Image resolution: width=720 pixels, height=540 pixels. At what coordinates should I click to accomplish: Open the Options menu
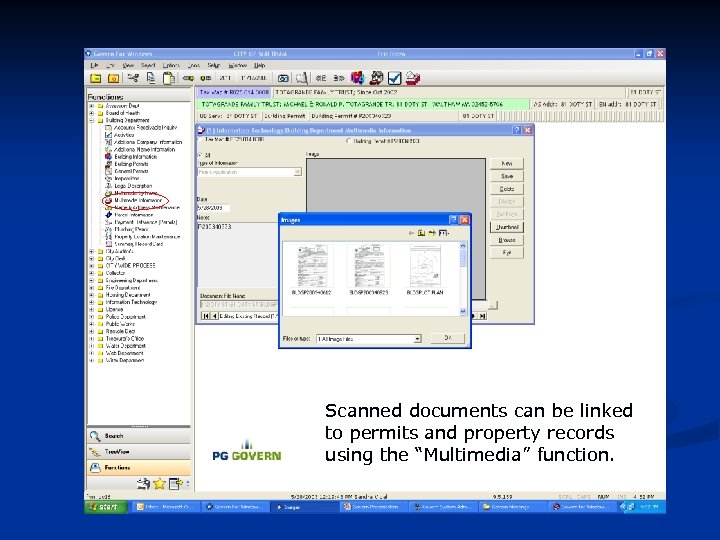tap(171, 66)
